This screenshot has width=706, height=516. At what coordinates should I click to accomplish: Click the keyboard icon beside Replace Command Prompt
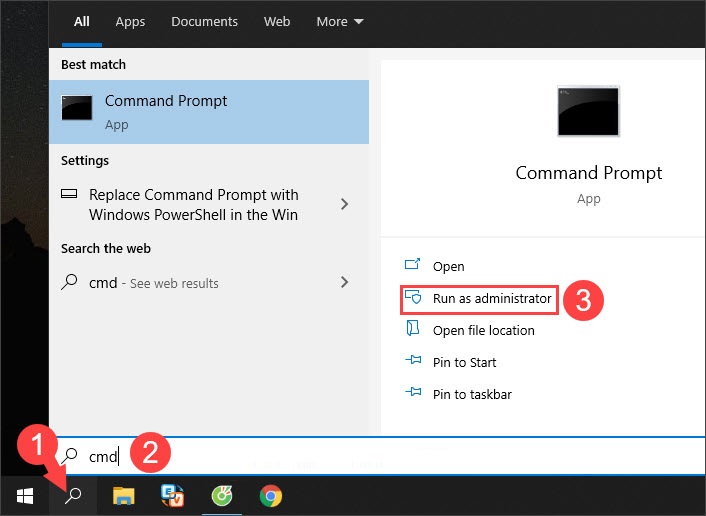pos(69,194)
